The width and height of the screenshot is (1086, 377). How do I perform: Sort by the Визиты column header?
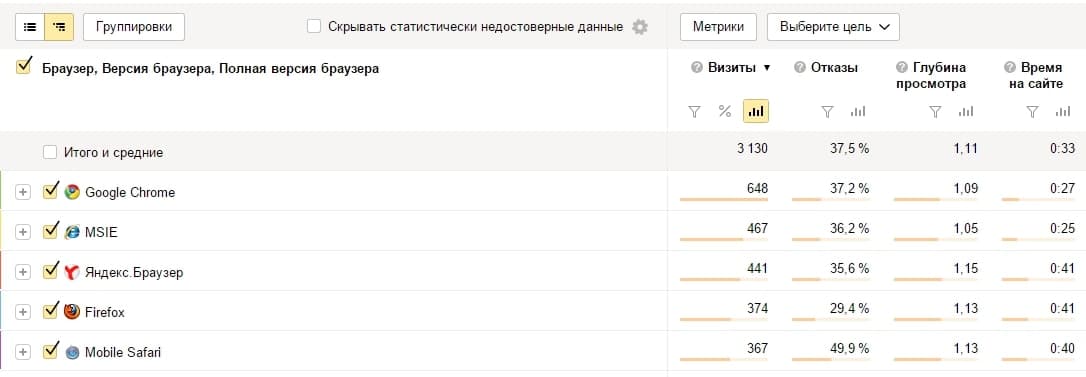[731, 67]
